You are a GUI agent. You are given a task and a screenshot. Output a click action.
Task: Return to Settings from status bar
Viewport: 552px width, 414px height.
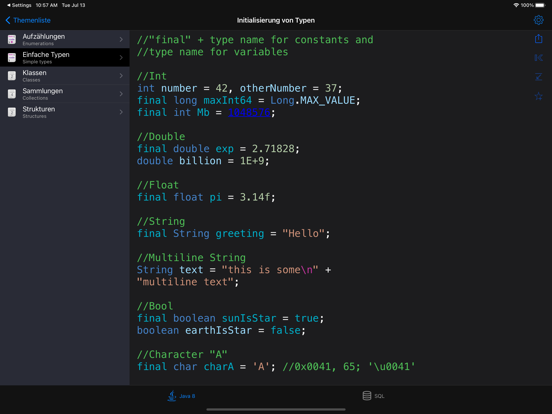pos(19,5)
